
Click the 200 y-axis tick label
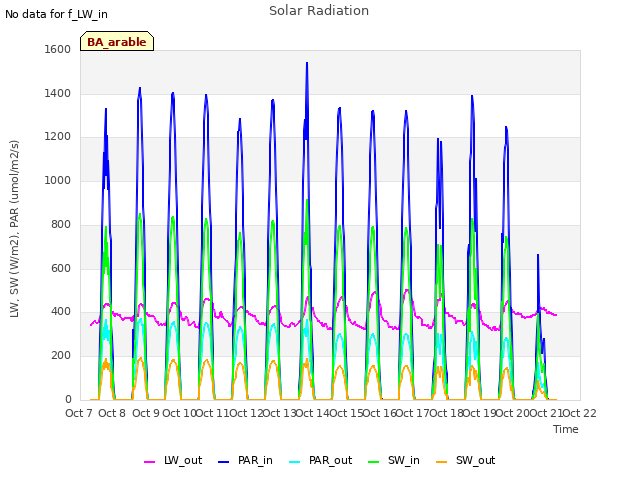pyautogui.click(x=61, y=356)
